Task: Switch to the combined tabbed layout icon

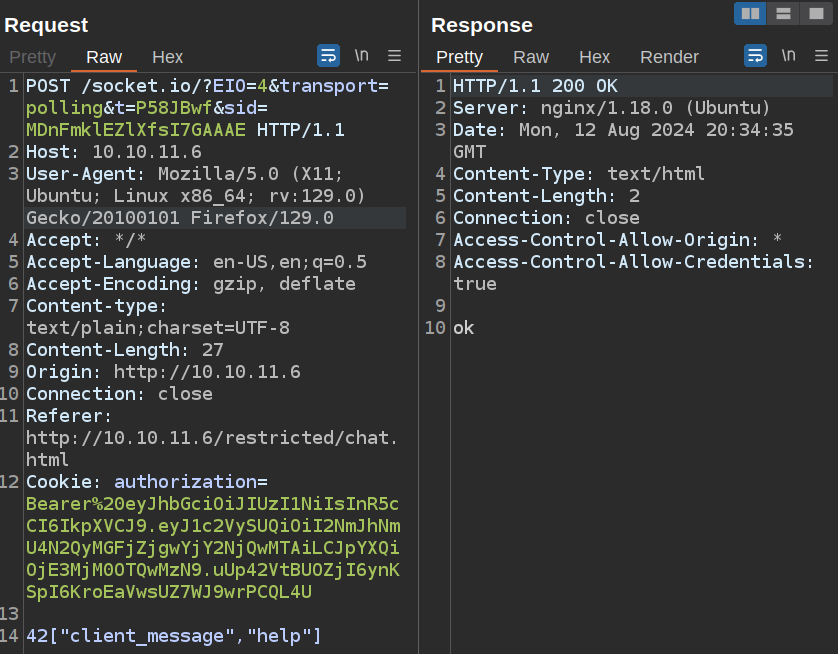Action: (x=816, y=13)
